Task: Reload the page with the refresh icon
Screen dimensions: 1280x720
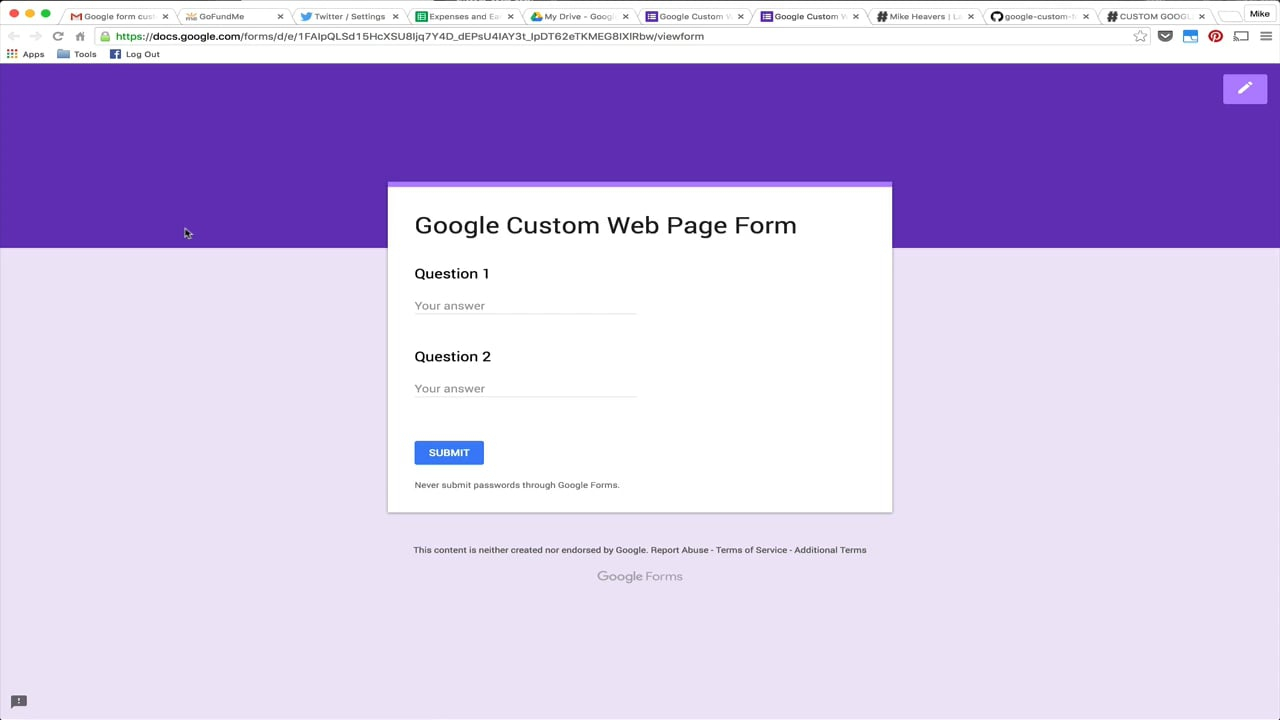Action: coord(58,36)
